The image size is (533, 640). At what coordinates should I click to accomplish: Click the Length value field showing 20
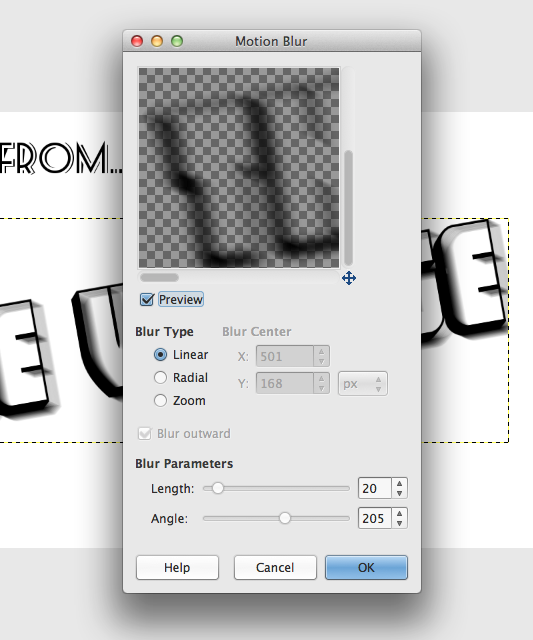pyautogui.click(x=375, y=488)
